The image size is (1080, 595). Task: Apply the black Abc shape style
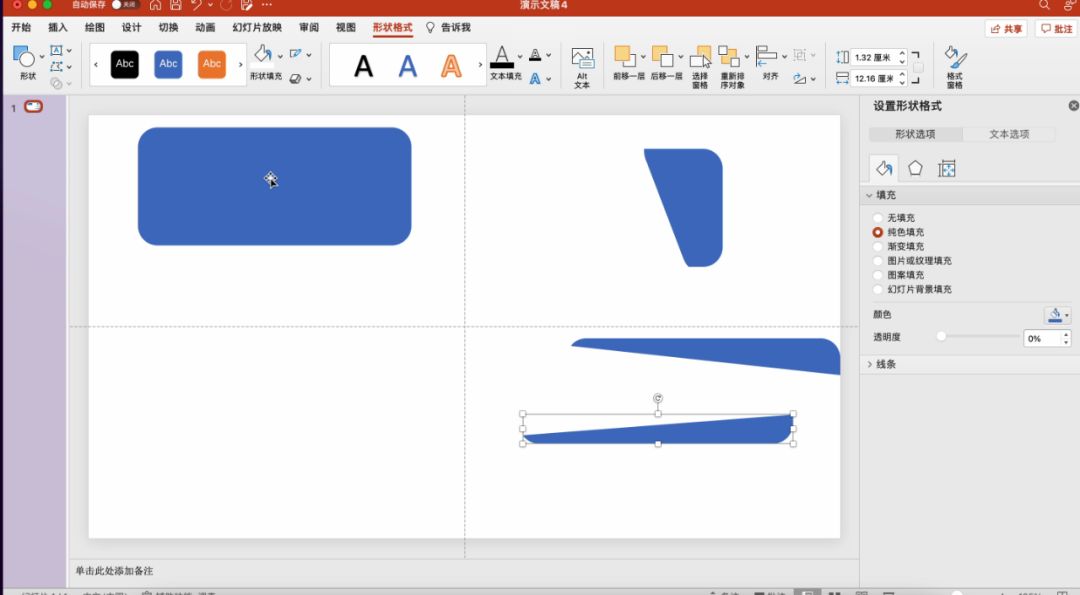(x=125, y=64)
